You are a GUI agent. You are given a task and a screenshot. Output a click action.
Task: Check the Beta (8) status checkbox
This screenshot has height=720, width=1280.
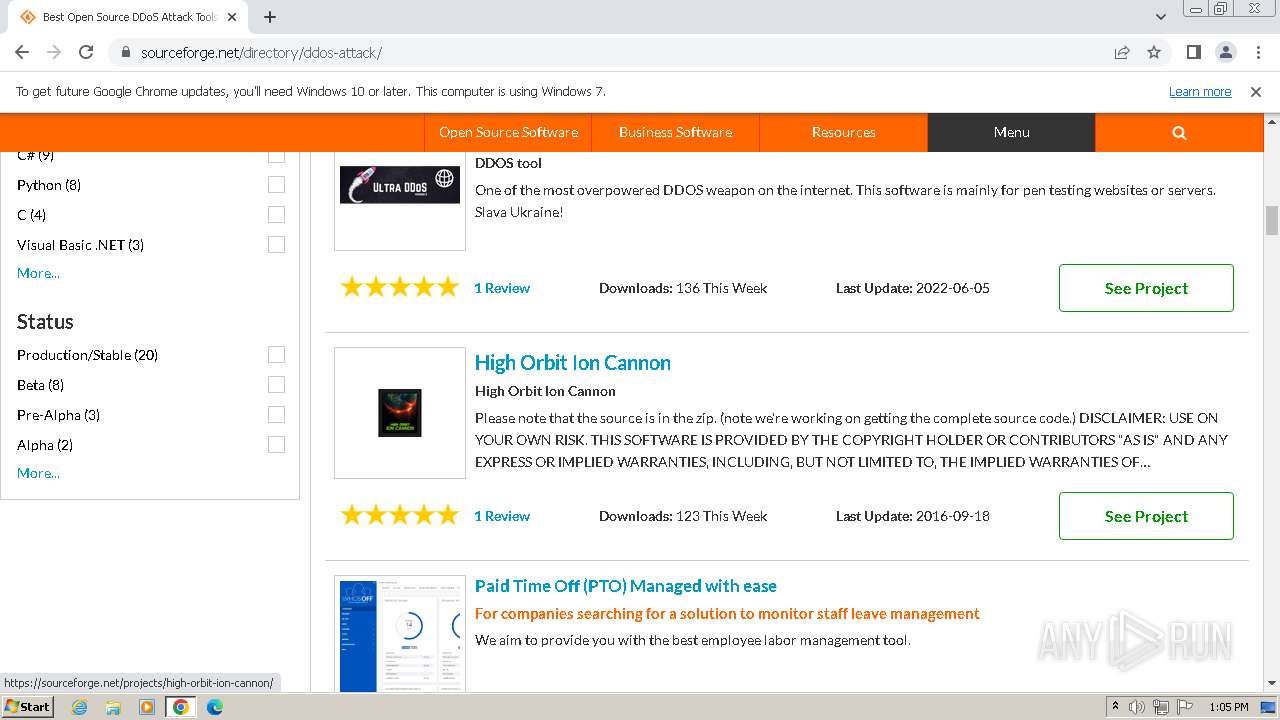pyautogui.click(x=276, y=385)
